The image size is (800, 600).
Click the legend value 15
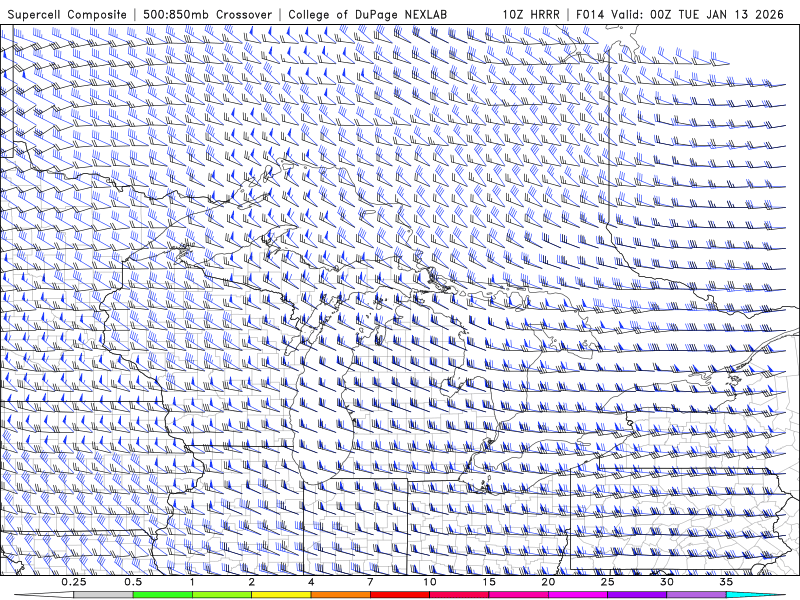point(489,582)
